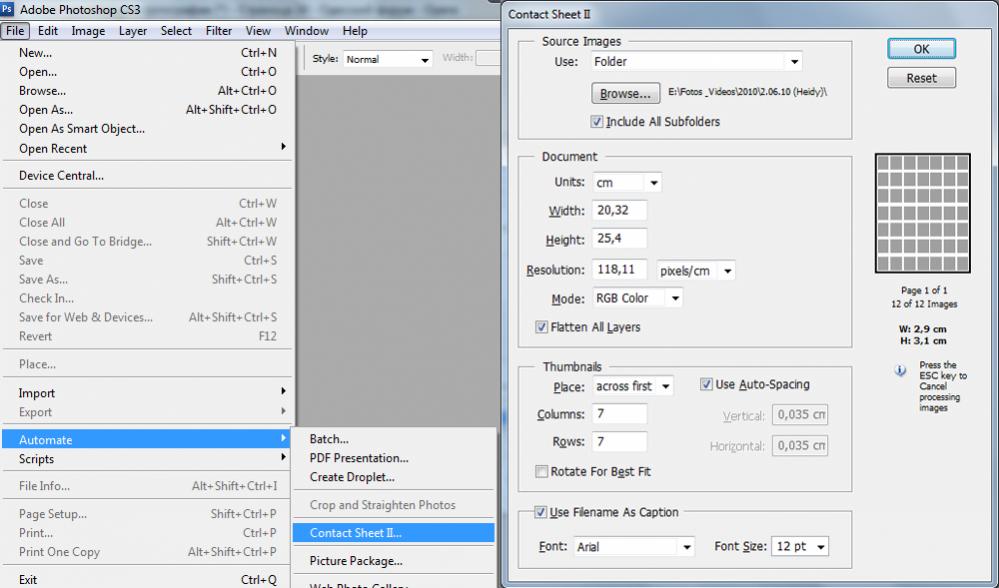Open the Mode dropdown showing RGB Color
Viewport: 999px width, 588px height.
[637, 298]
